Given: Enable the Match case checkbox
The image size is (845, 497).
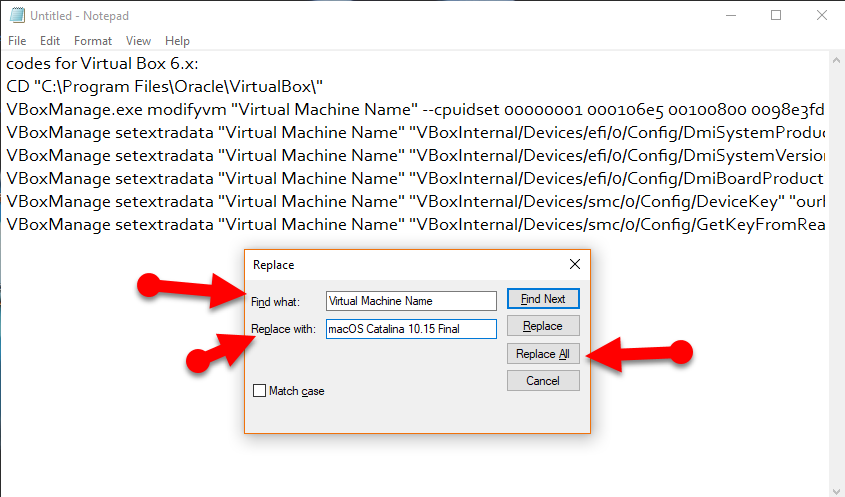Looking at the screenshot, I should [260, 391].
